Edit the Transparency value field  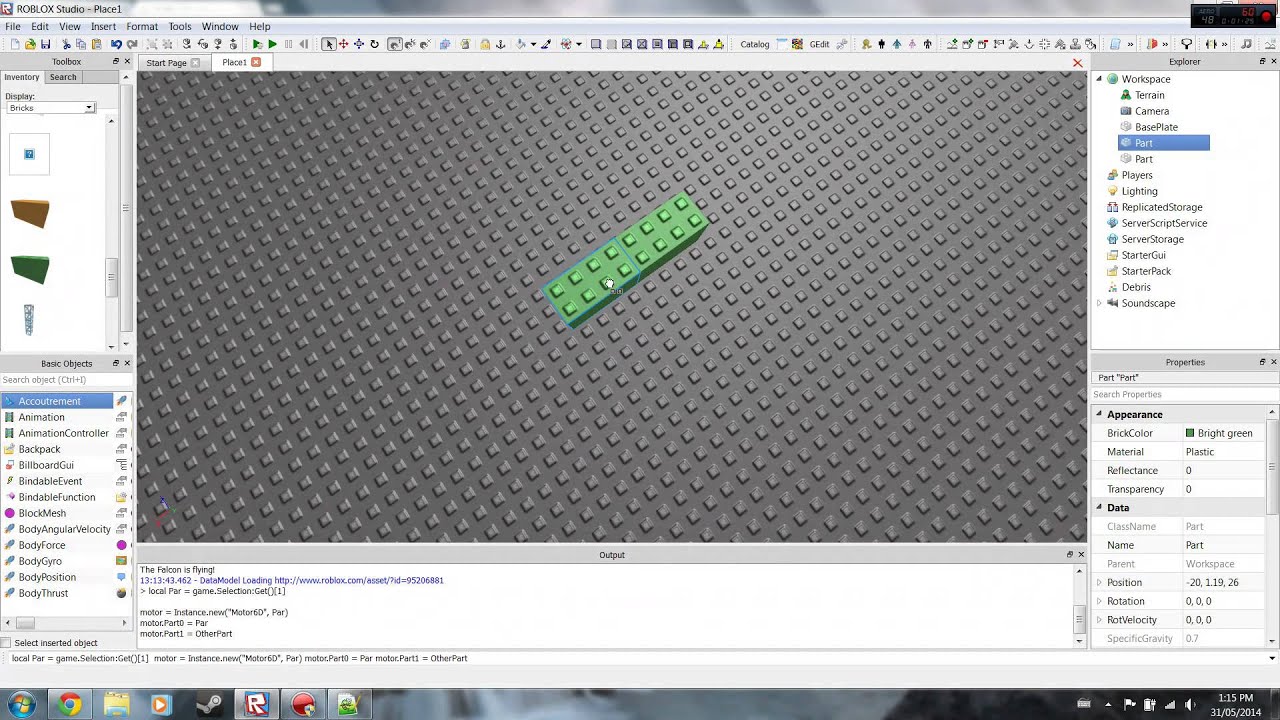click(x=1225, y=489)
